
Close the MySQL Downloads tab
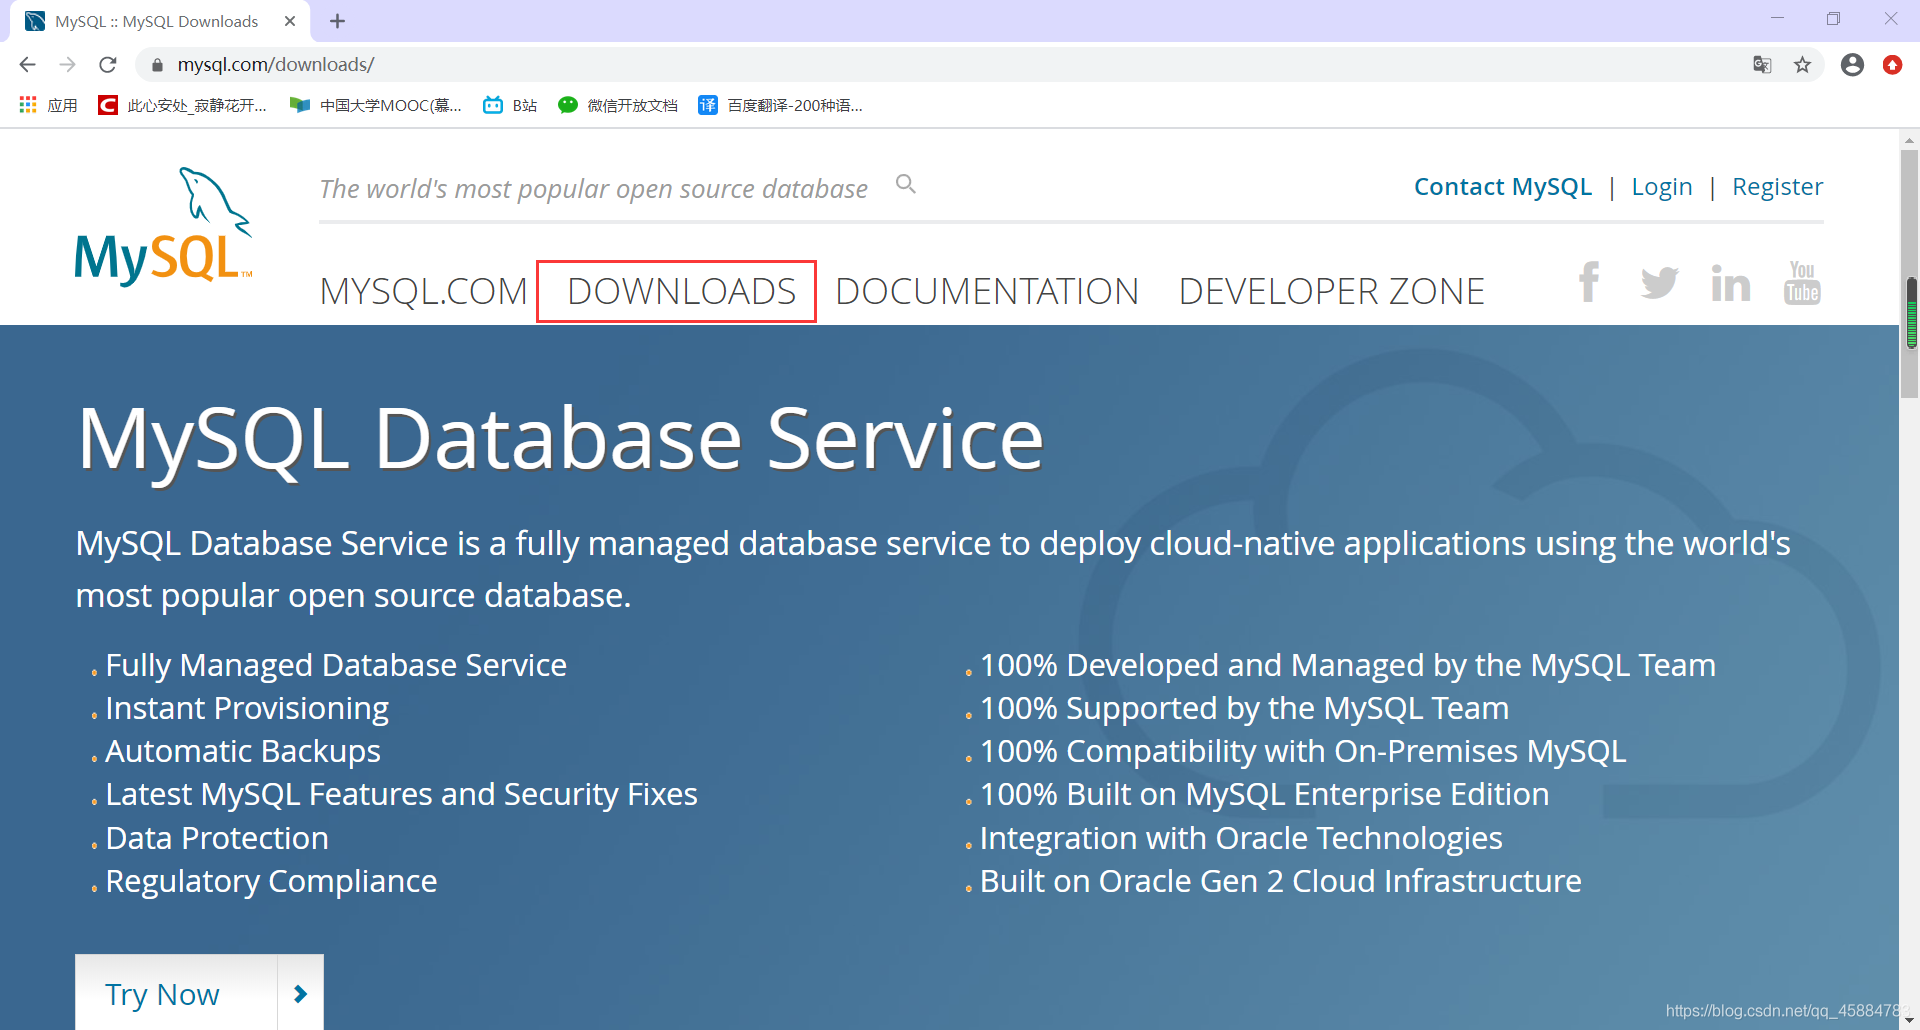[x=290, y=21]
